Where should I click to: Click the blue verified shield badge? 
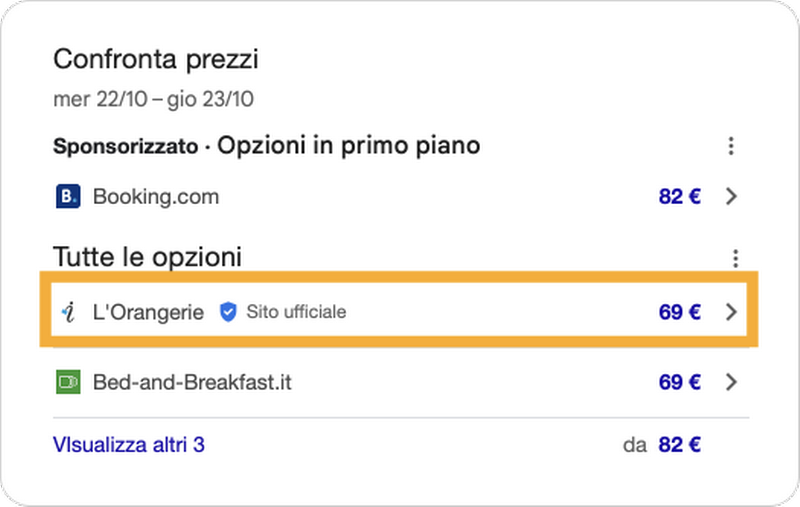click(228, 312)
